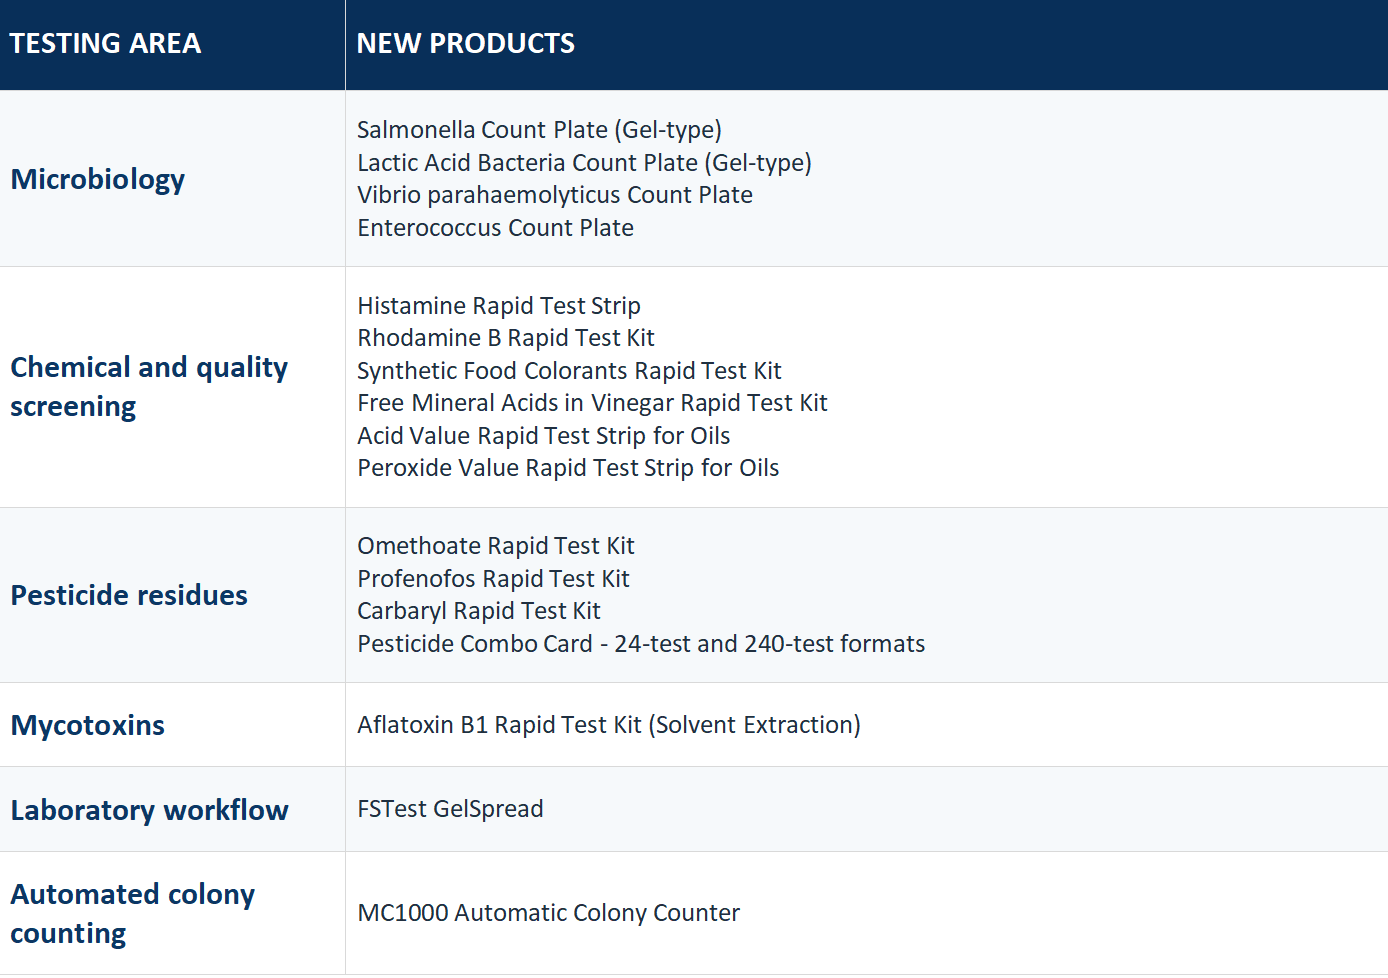Click Histamine Rapid Test Strip entry
Viewport: 1388px width, 978px height.
pyautogui.click(x=499, y=306)
